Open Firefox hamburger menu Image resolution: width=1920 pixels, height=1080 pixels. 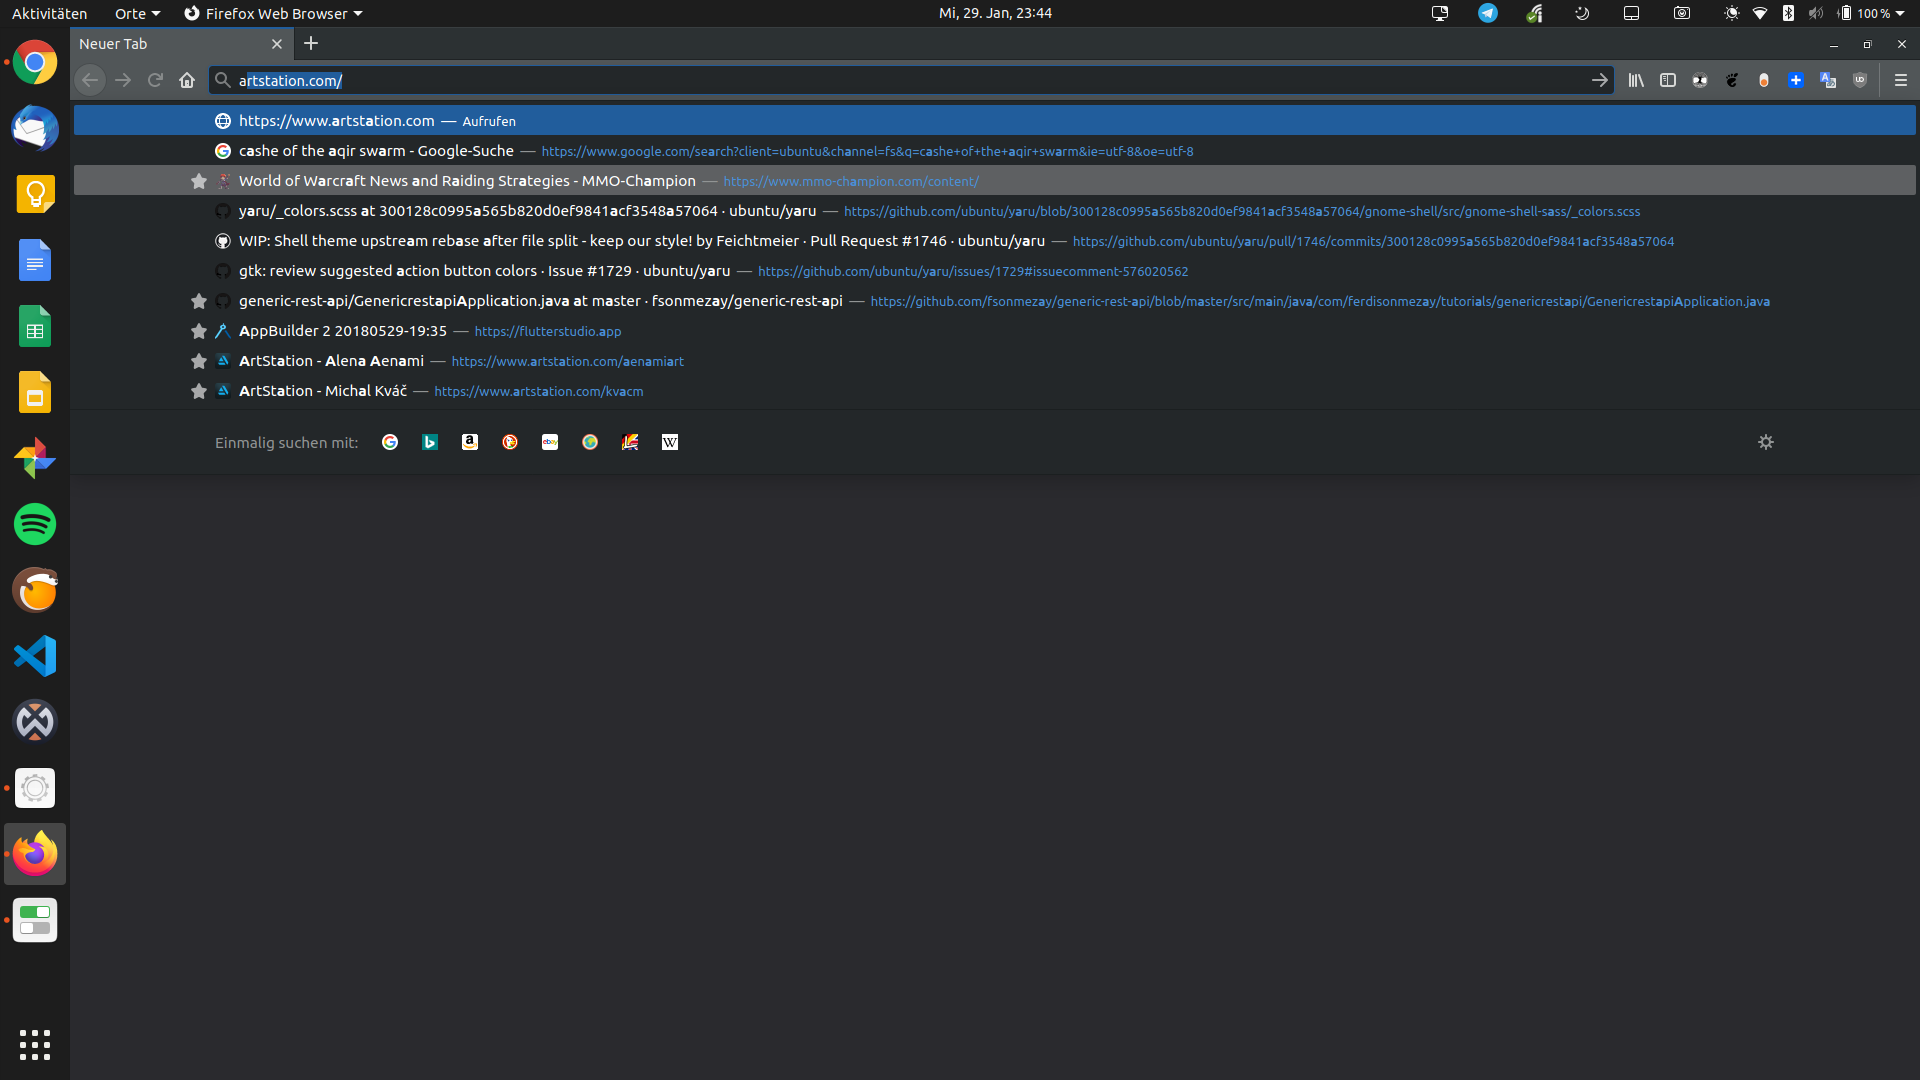(1901, 80)
